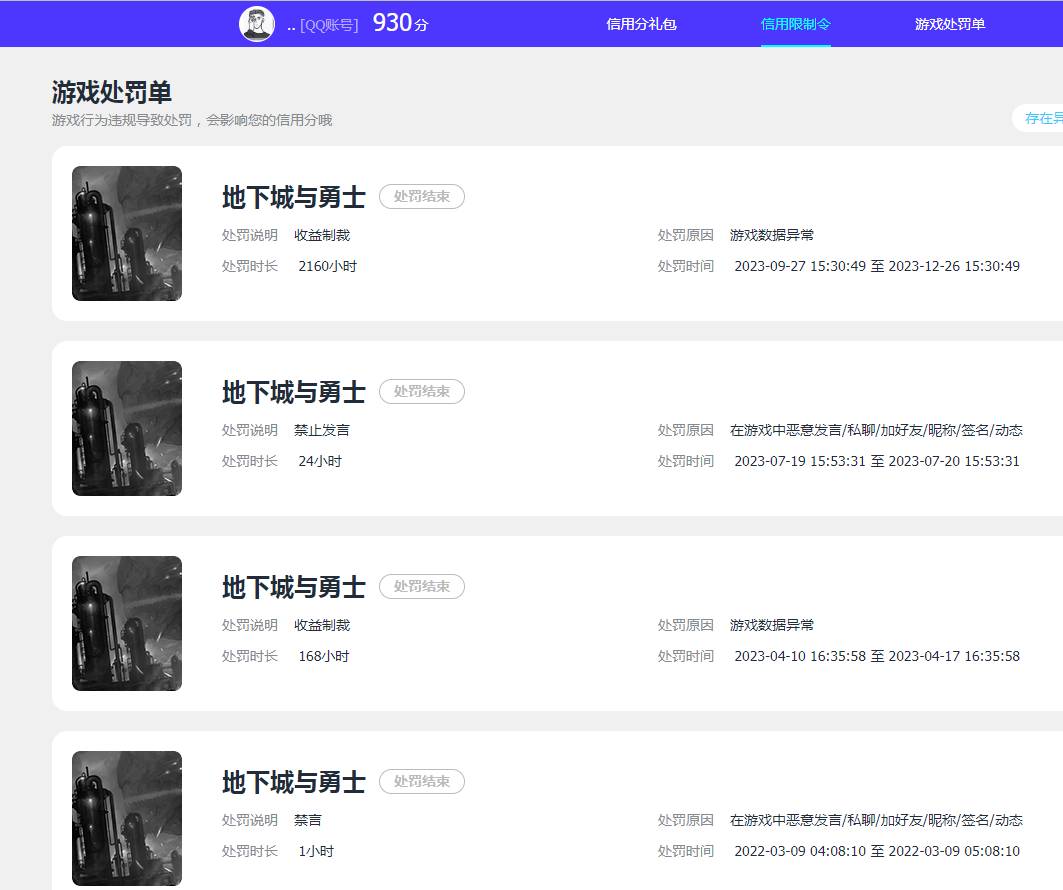
Task: Click the 游戏处罚单 page heading
Action: (112, 92)
